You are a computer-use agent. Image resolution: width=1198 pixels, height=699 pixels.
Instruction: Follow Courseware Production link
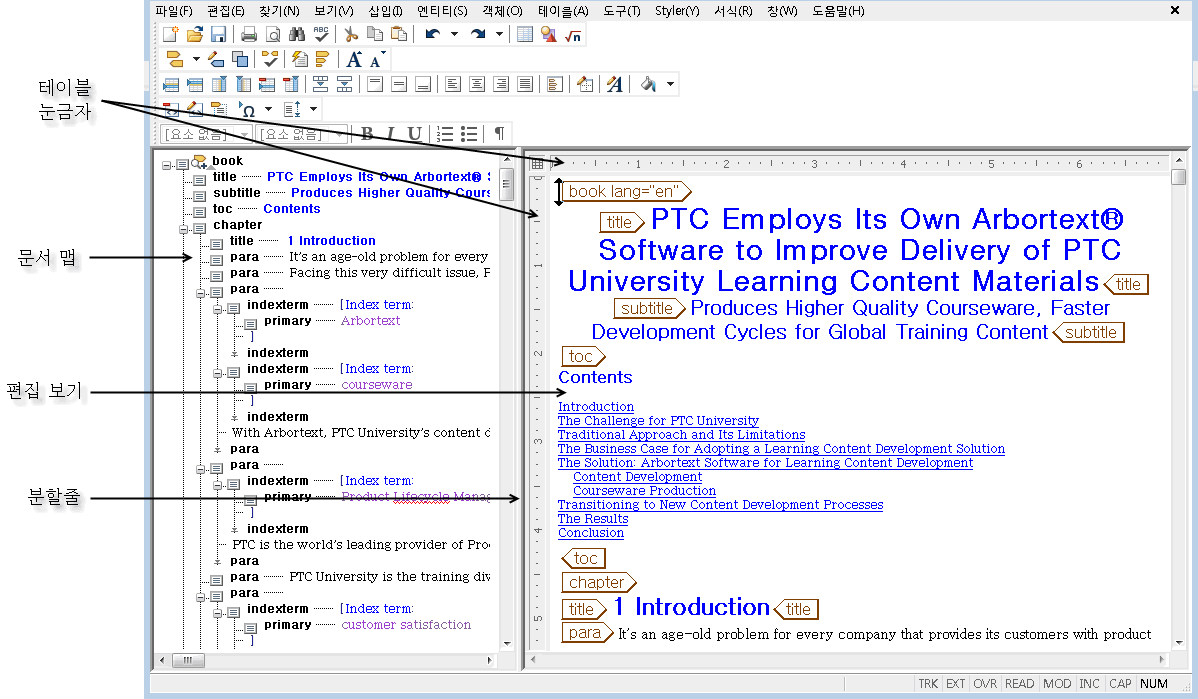(x=644, y=491)
